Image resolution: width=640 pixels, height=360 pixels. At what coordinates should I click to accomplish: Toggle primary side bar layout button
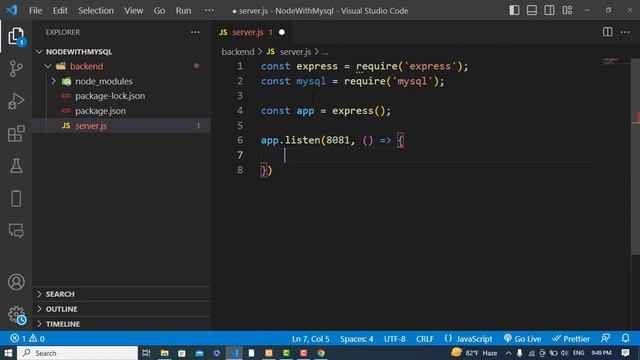click(514, 10)
